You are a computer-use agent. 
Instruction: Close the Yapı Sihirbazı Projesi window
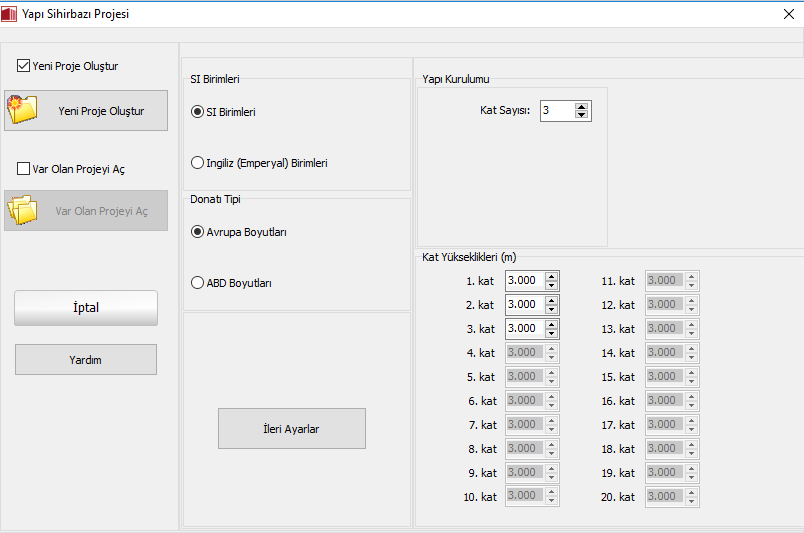787,14
